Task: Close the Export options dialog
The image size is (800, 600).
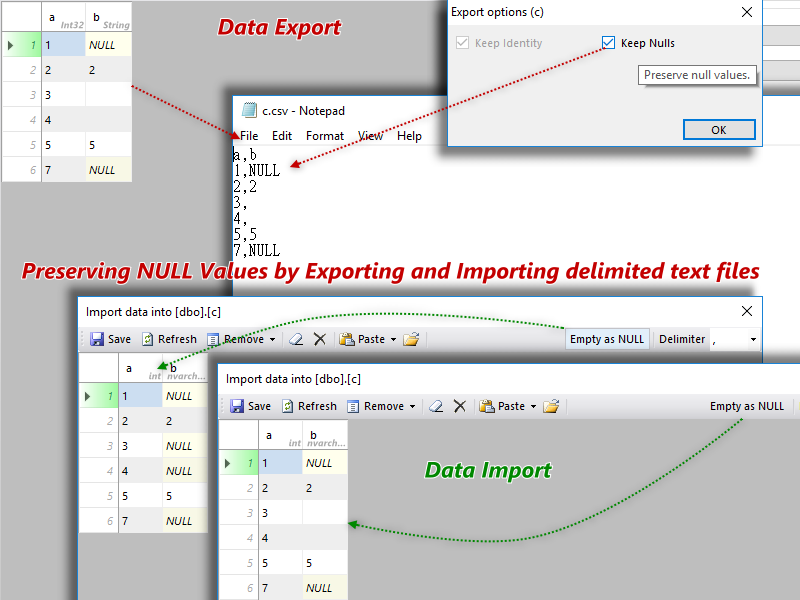Action: pos(746,12)
